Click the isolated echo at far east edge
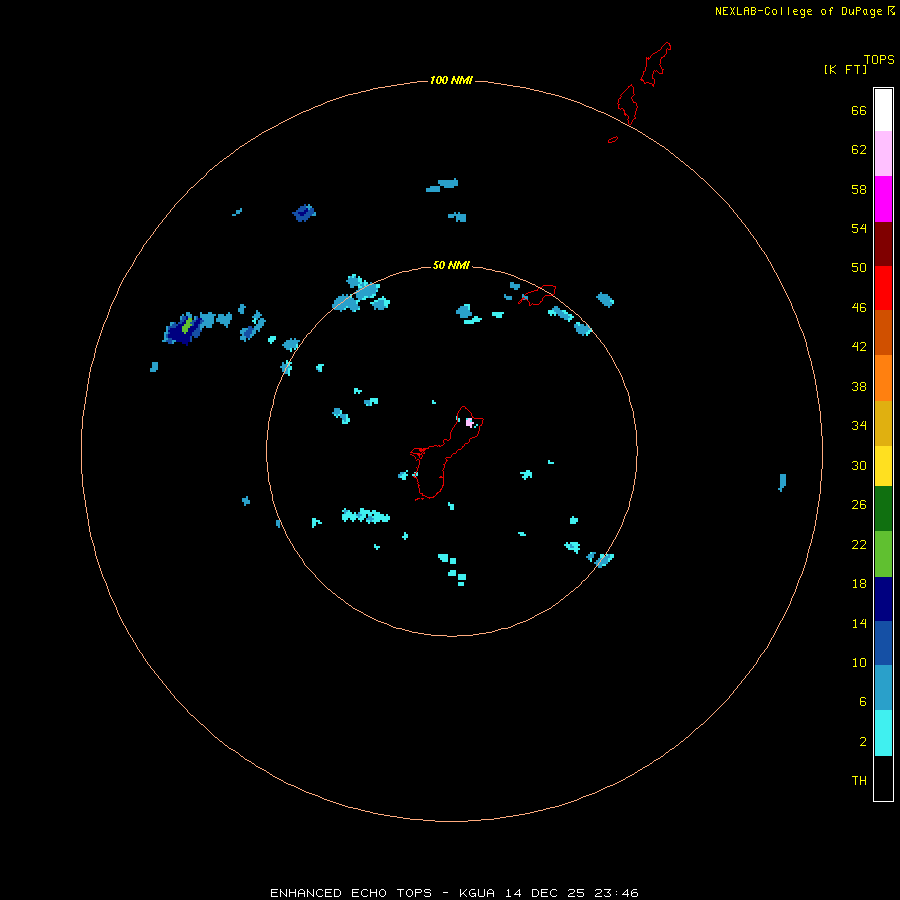The width and height of the screenshot is (900, 900). click(x=782, y=482)
